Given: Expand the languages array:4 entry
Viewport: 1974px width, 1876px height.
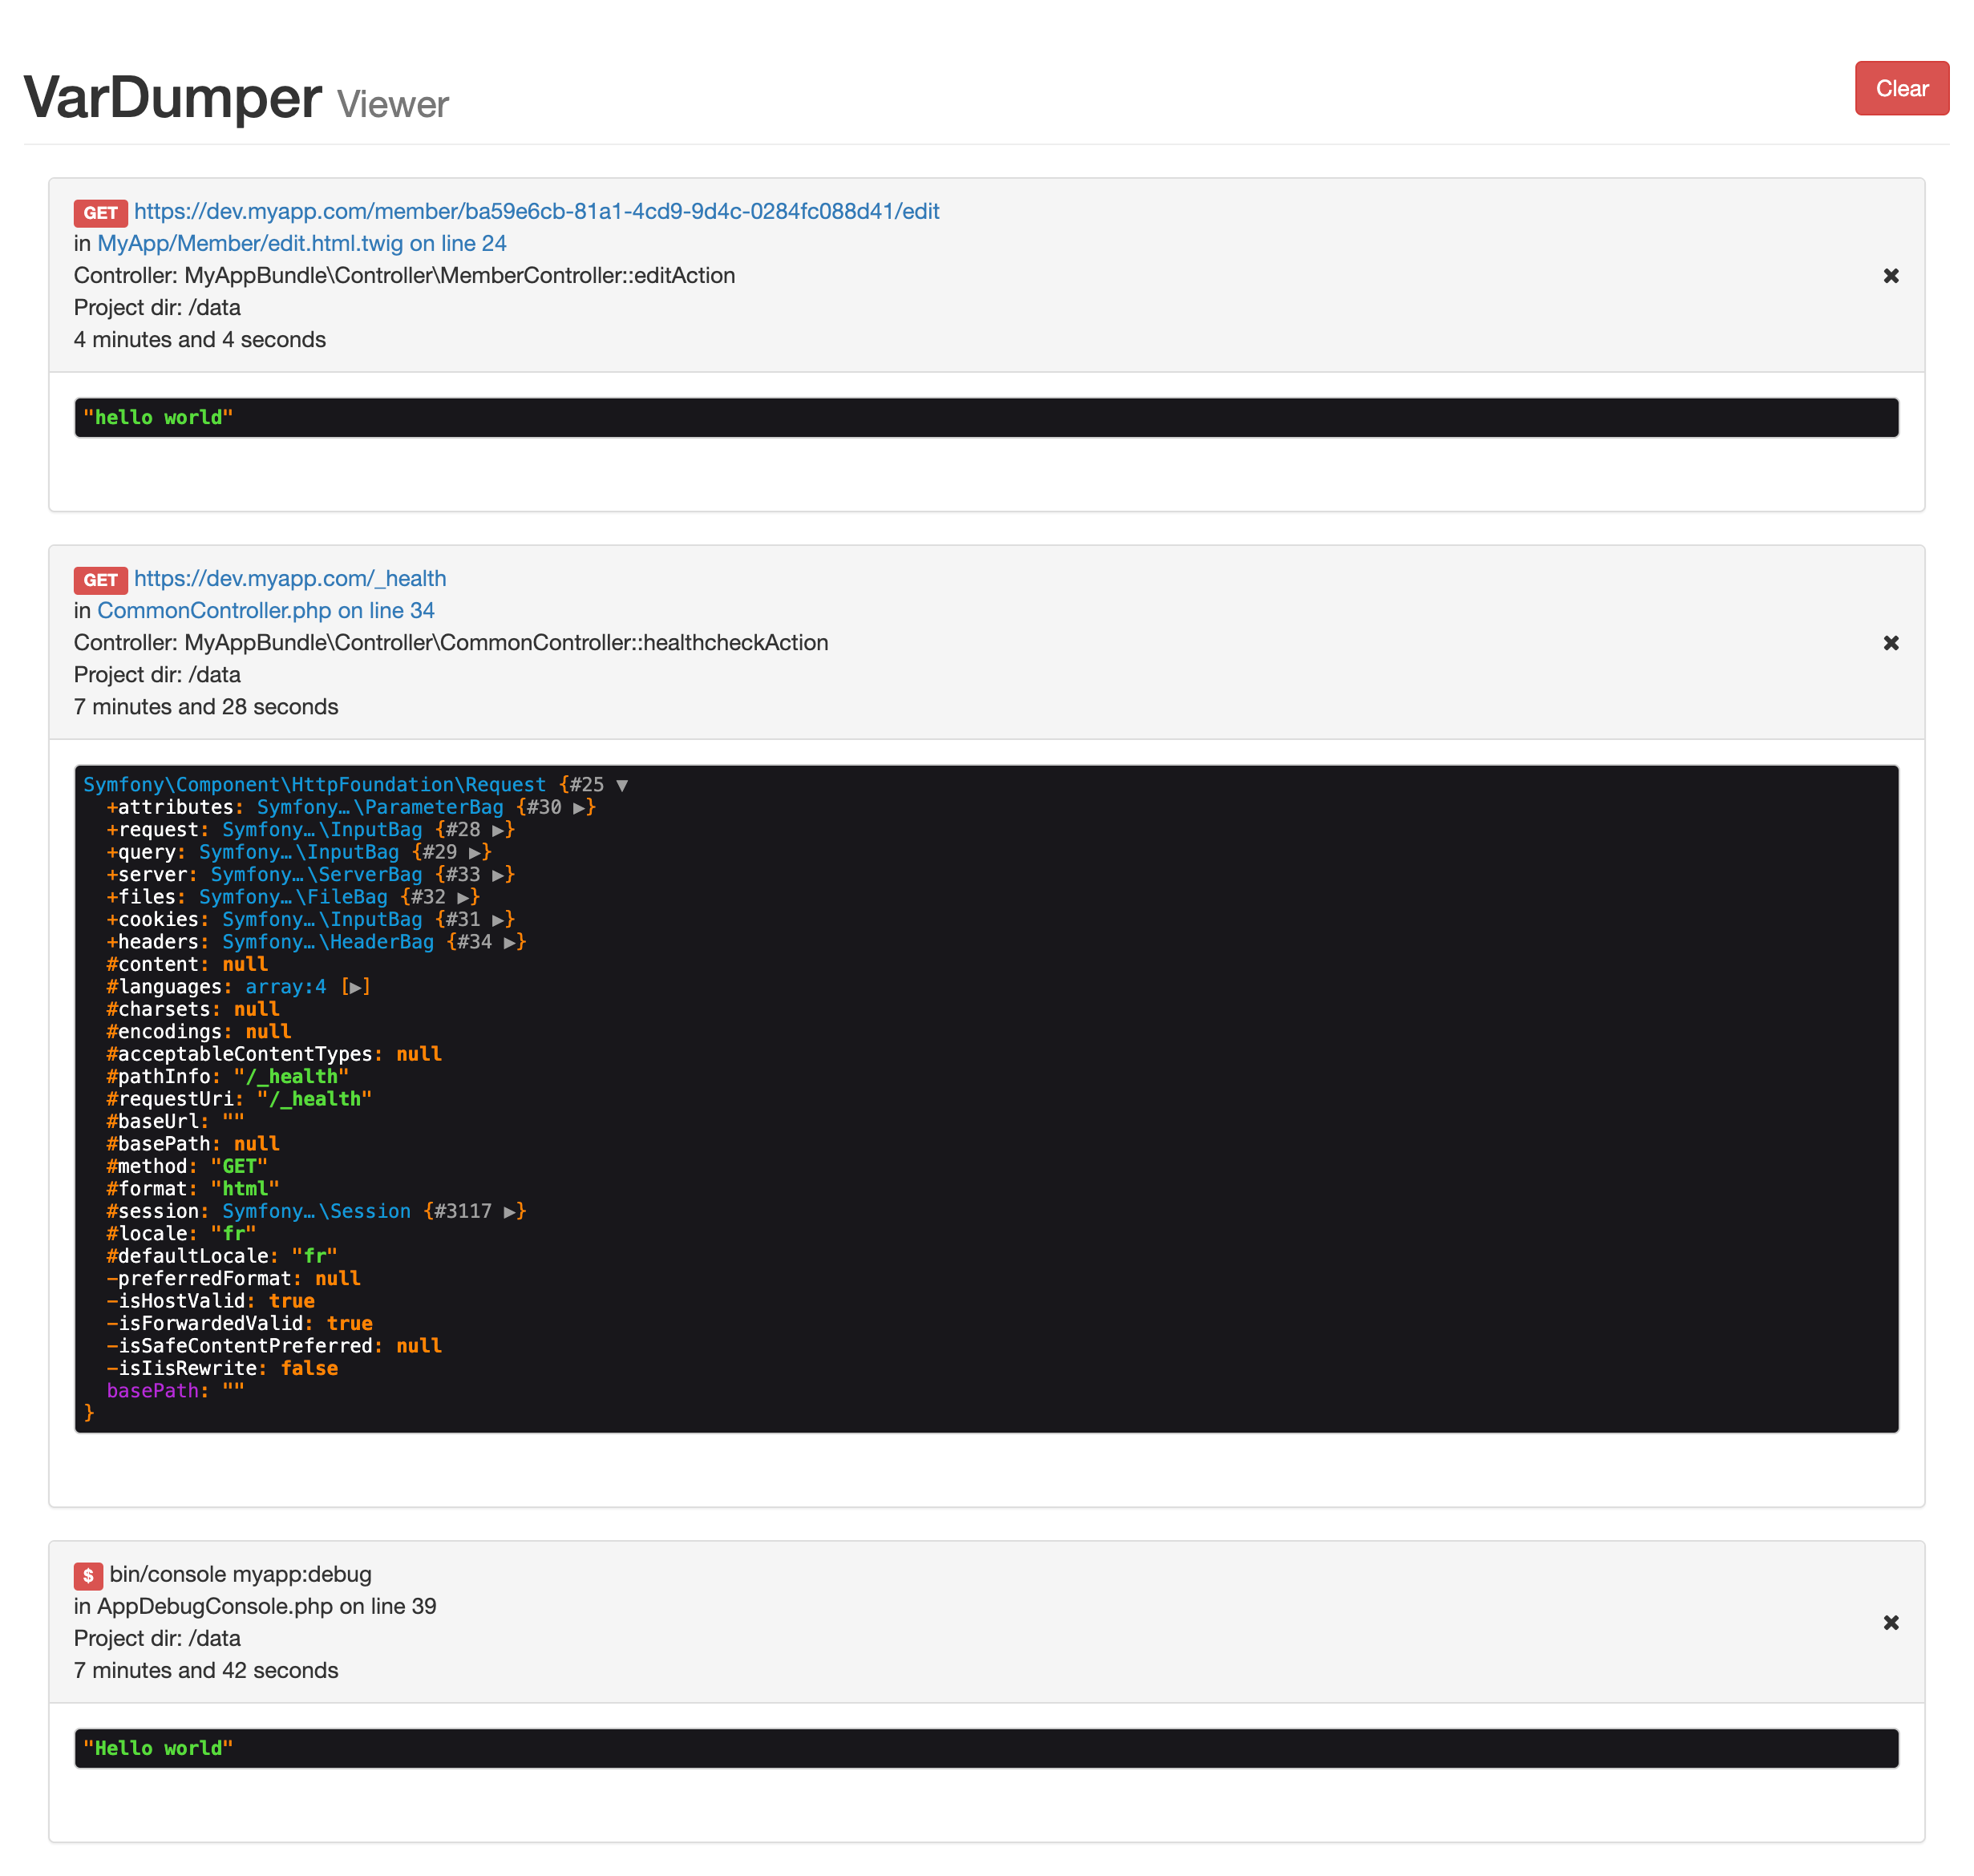Looking at the screenshot, I should [x=355, y=987].
